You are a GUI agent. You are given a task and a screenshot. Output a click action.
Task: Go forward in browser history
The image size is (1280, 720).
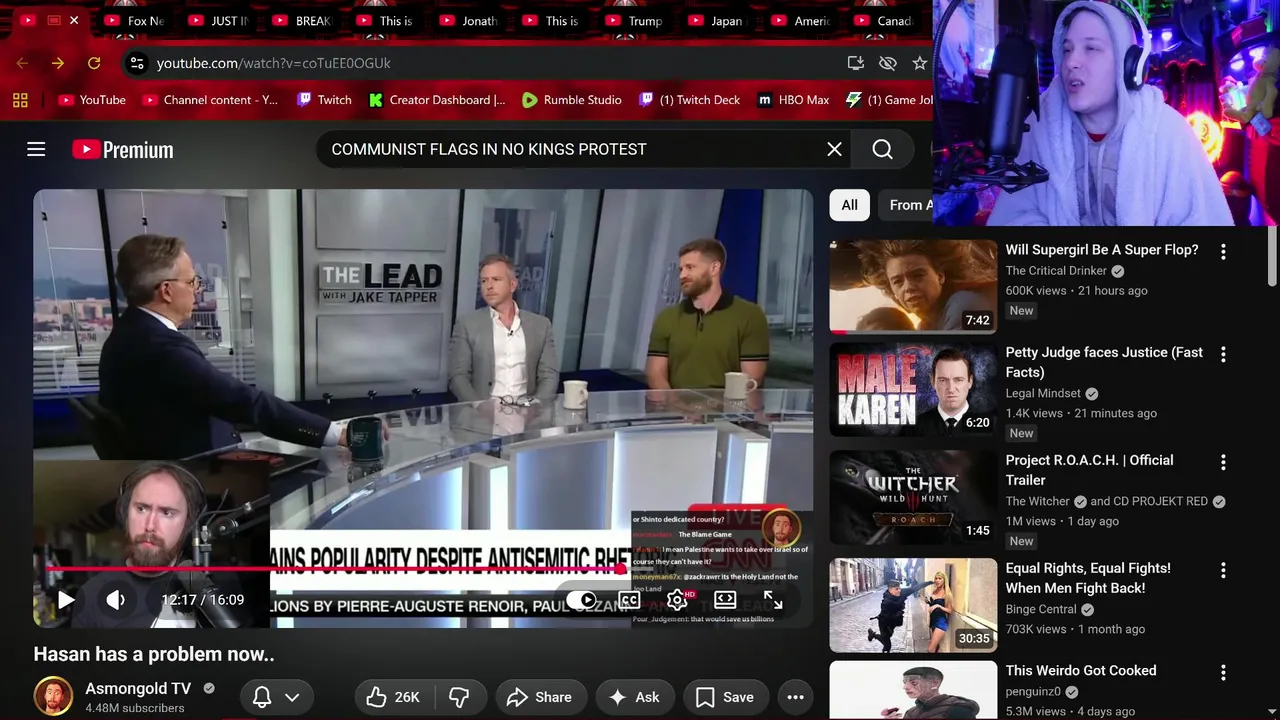coord(58,63)
